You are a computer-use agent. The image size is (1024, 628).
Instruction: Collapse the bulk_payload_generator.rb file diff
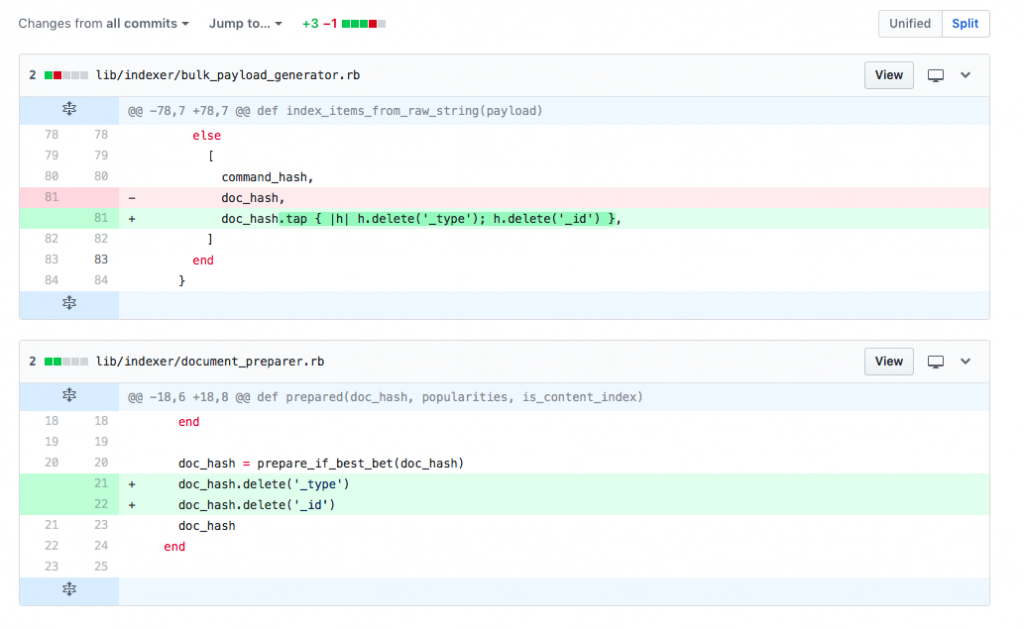pos(965,75)
